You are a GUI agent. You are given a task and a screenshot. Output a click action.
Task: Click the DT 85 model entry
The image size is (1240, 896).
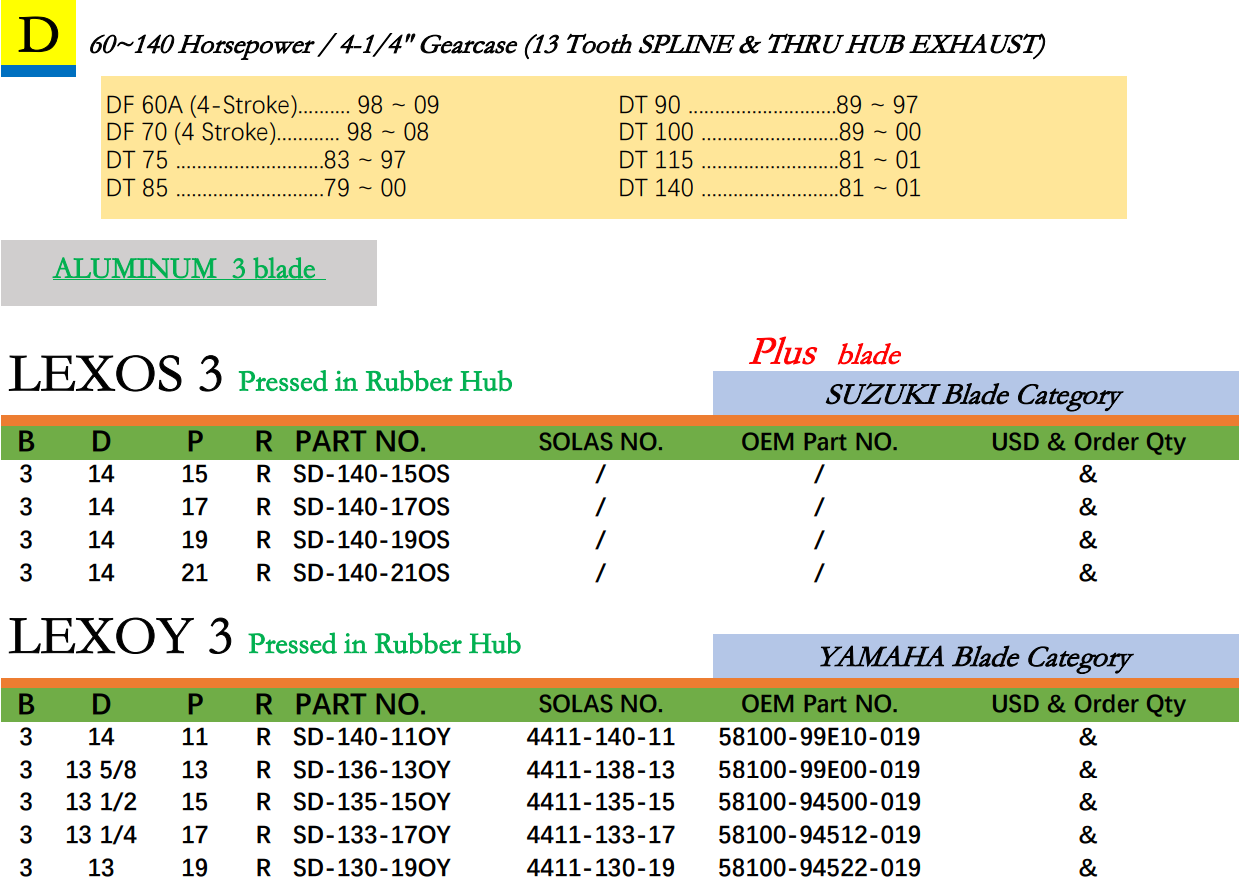(256, 188)
